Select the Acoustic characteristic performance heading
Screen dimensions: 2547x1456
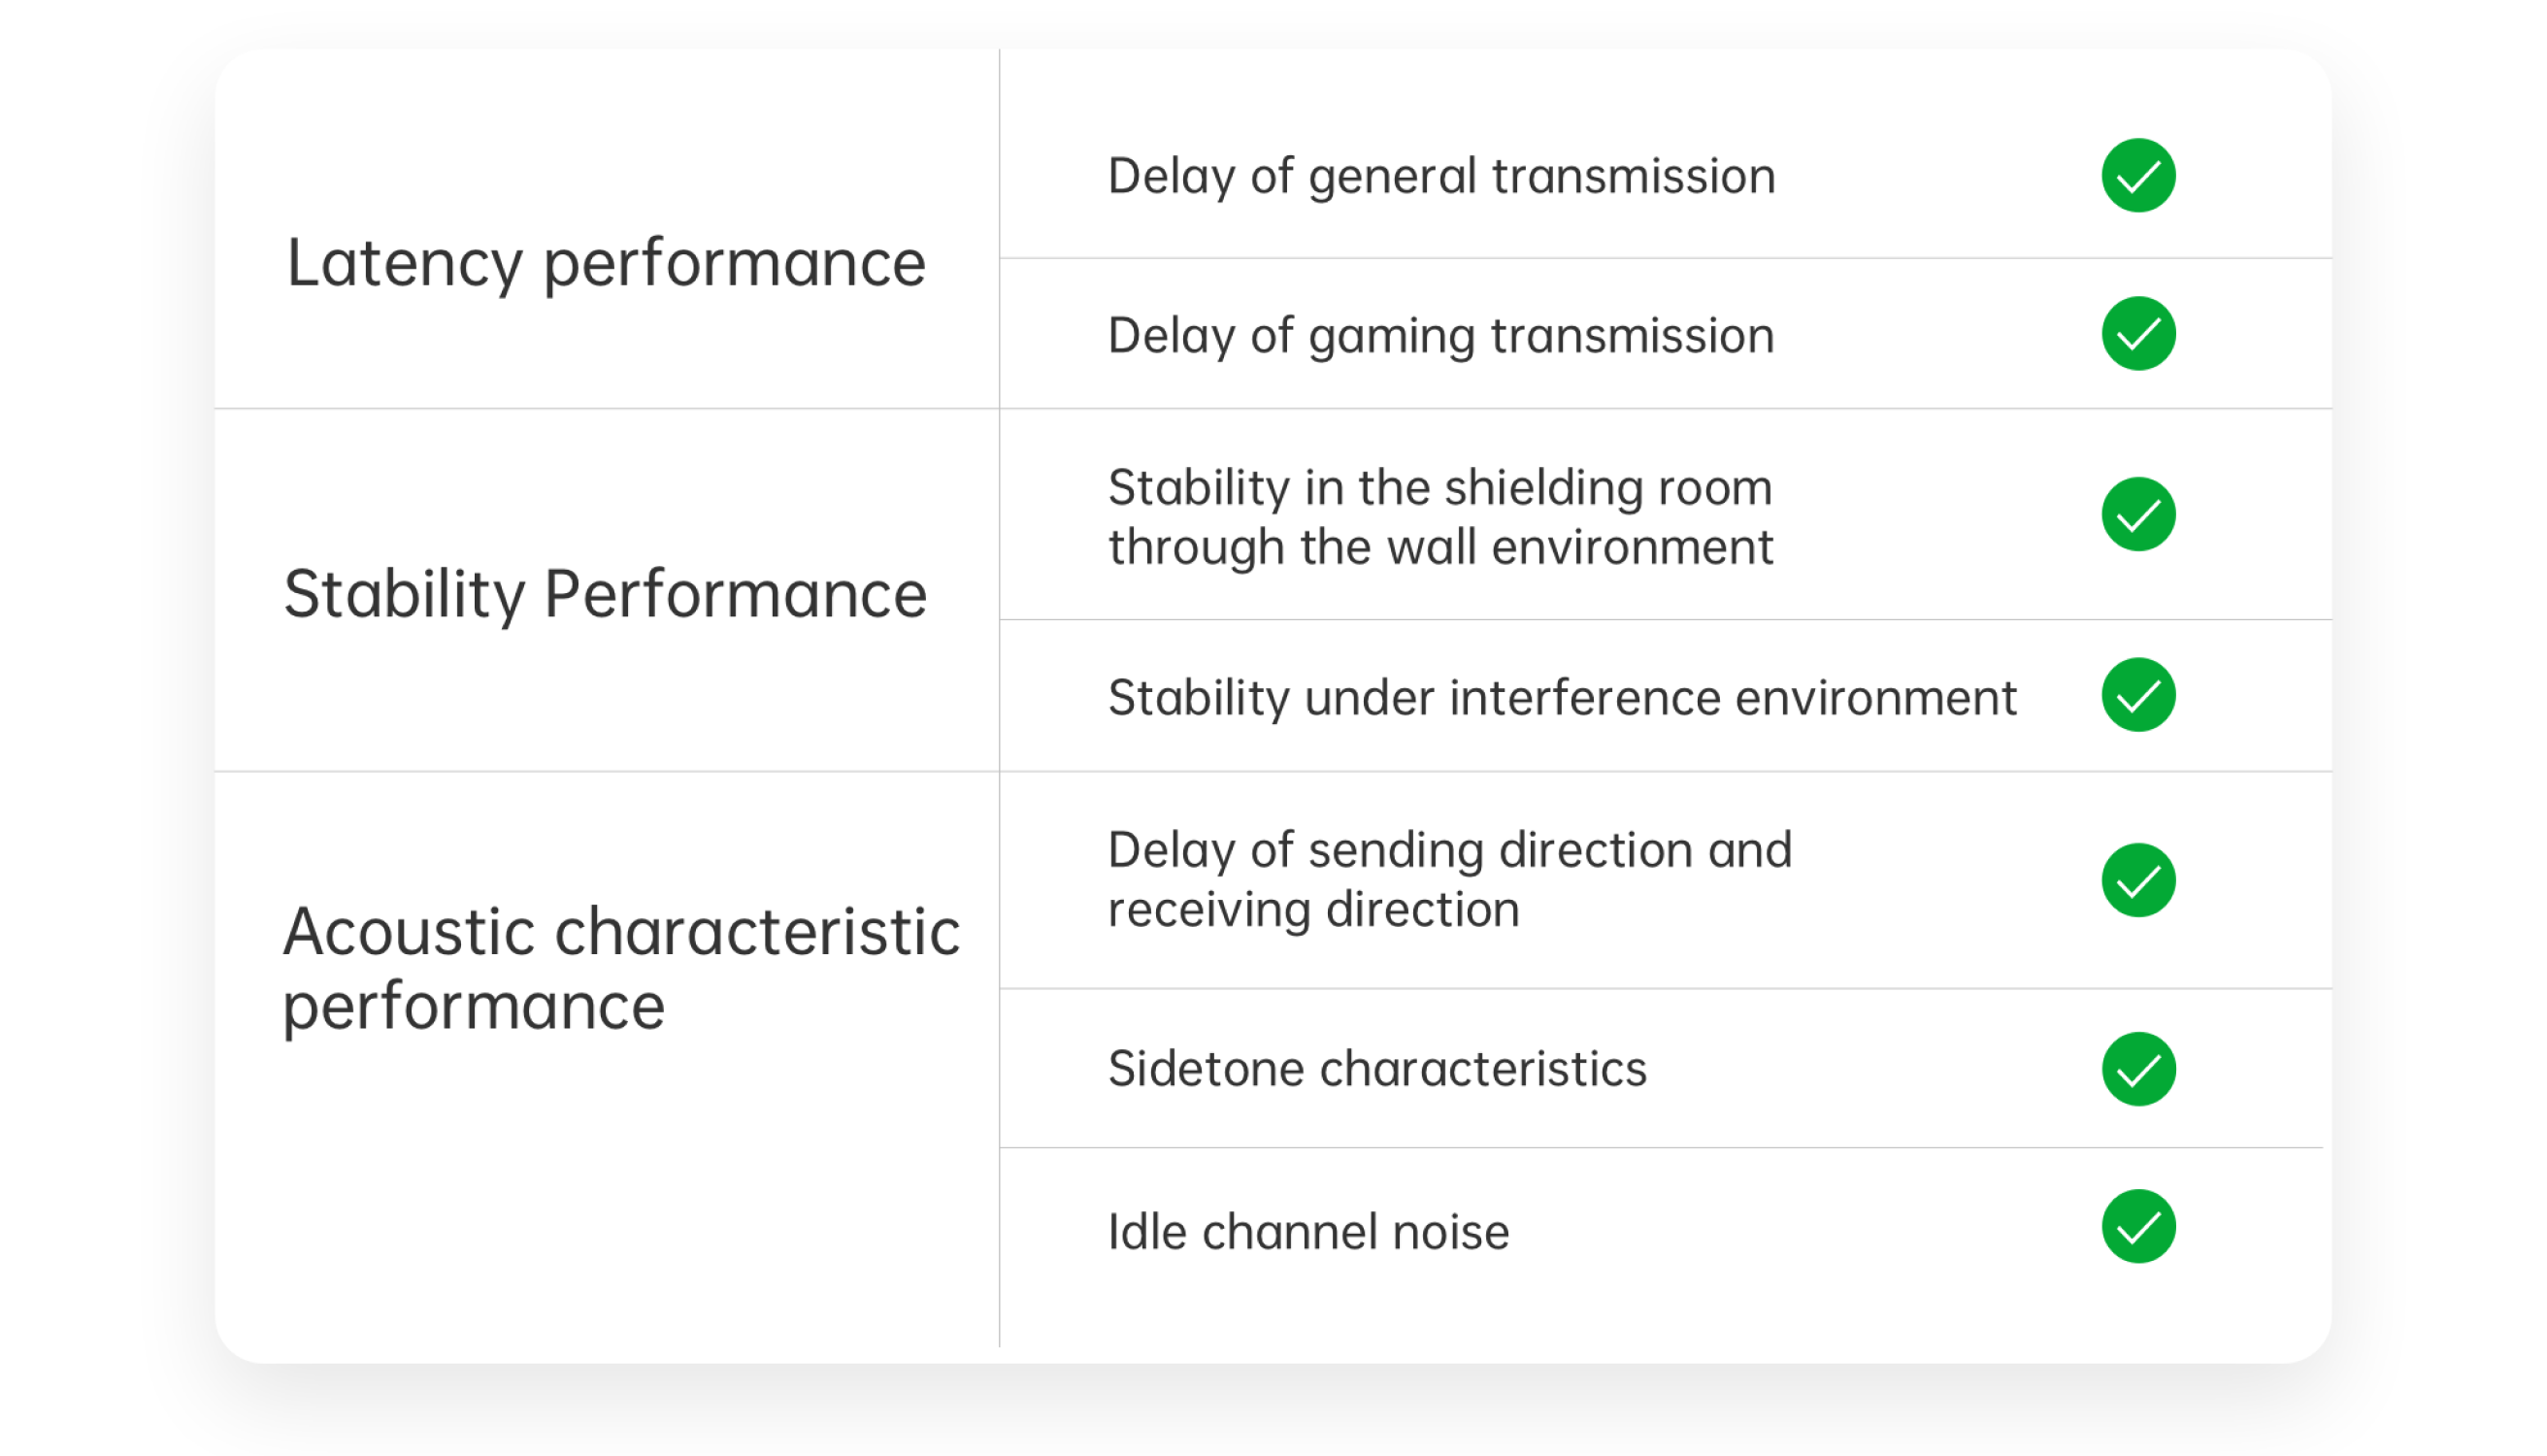point(620,968)
